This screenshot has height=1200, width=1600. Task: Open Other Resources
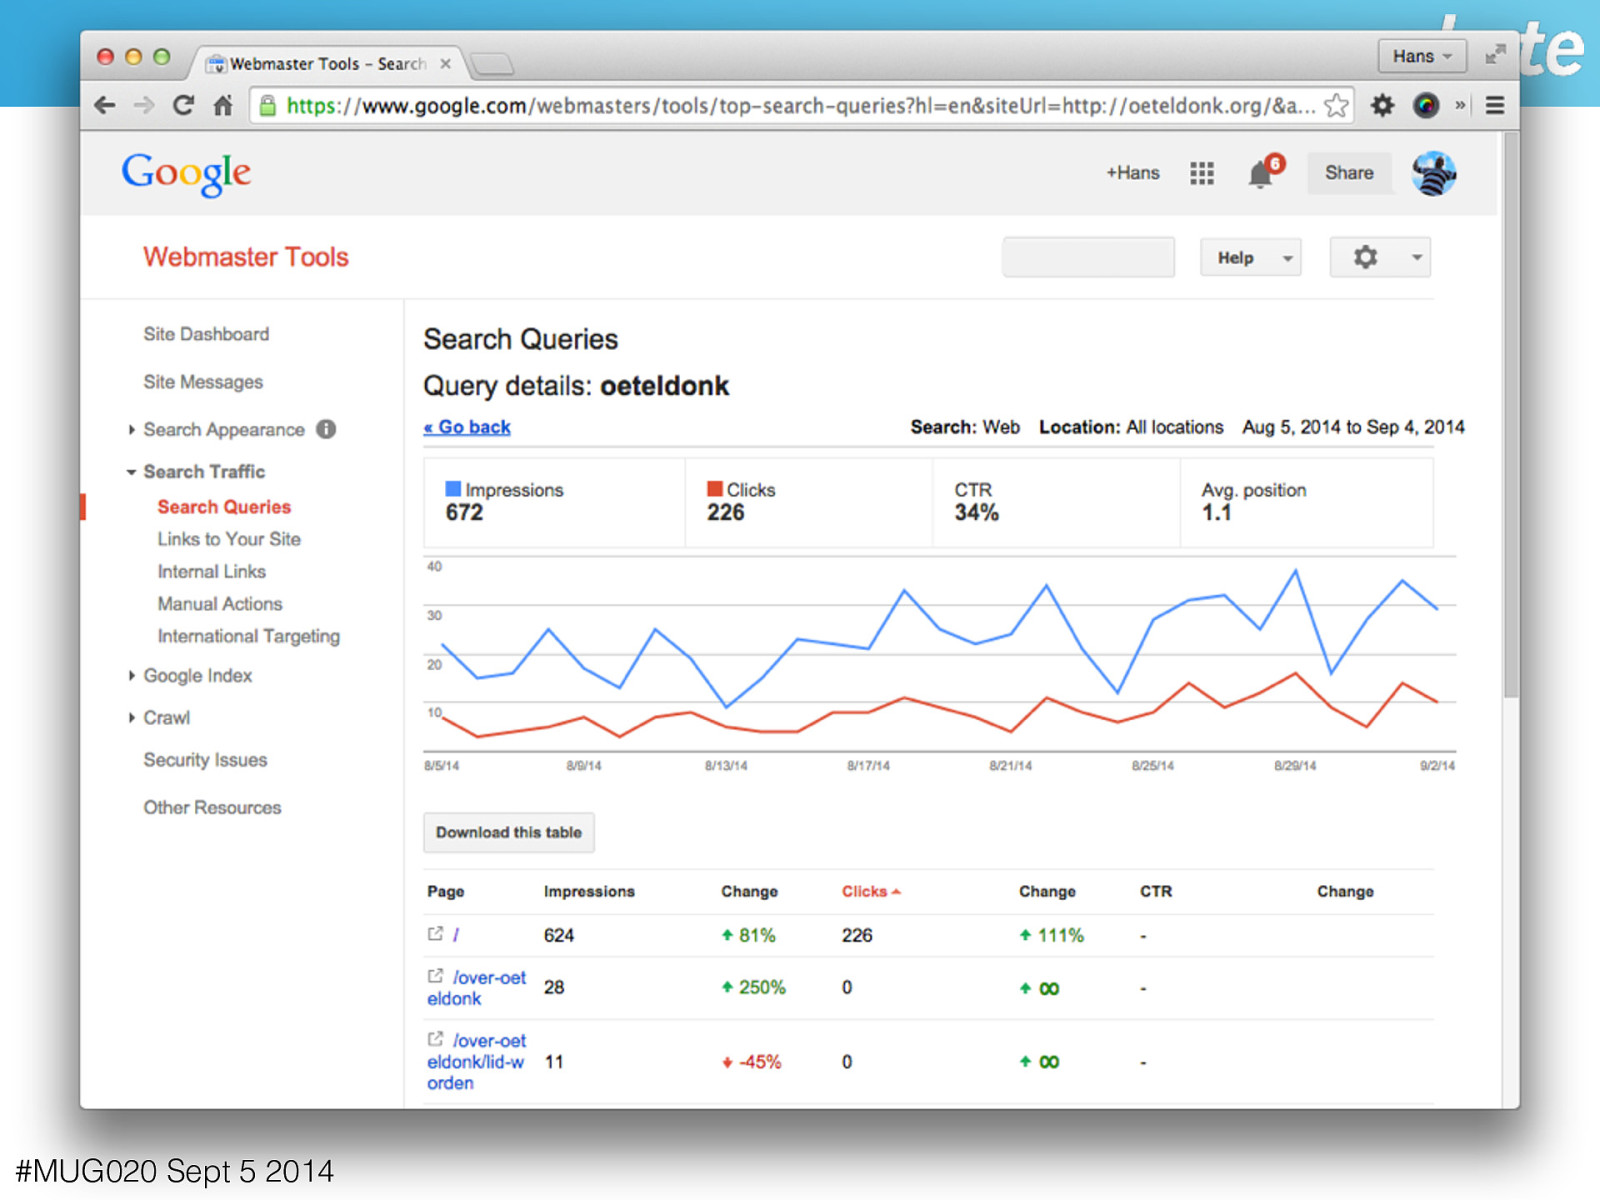pos(212,807)
